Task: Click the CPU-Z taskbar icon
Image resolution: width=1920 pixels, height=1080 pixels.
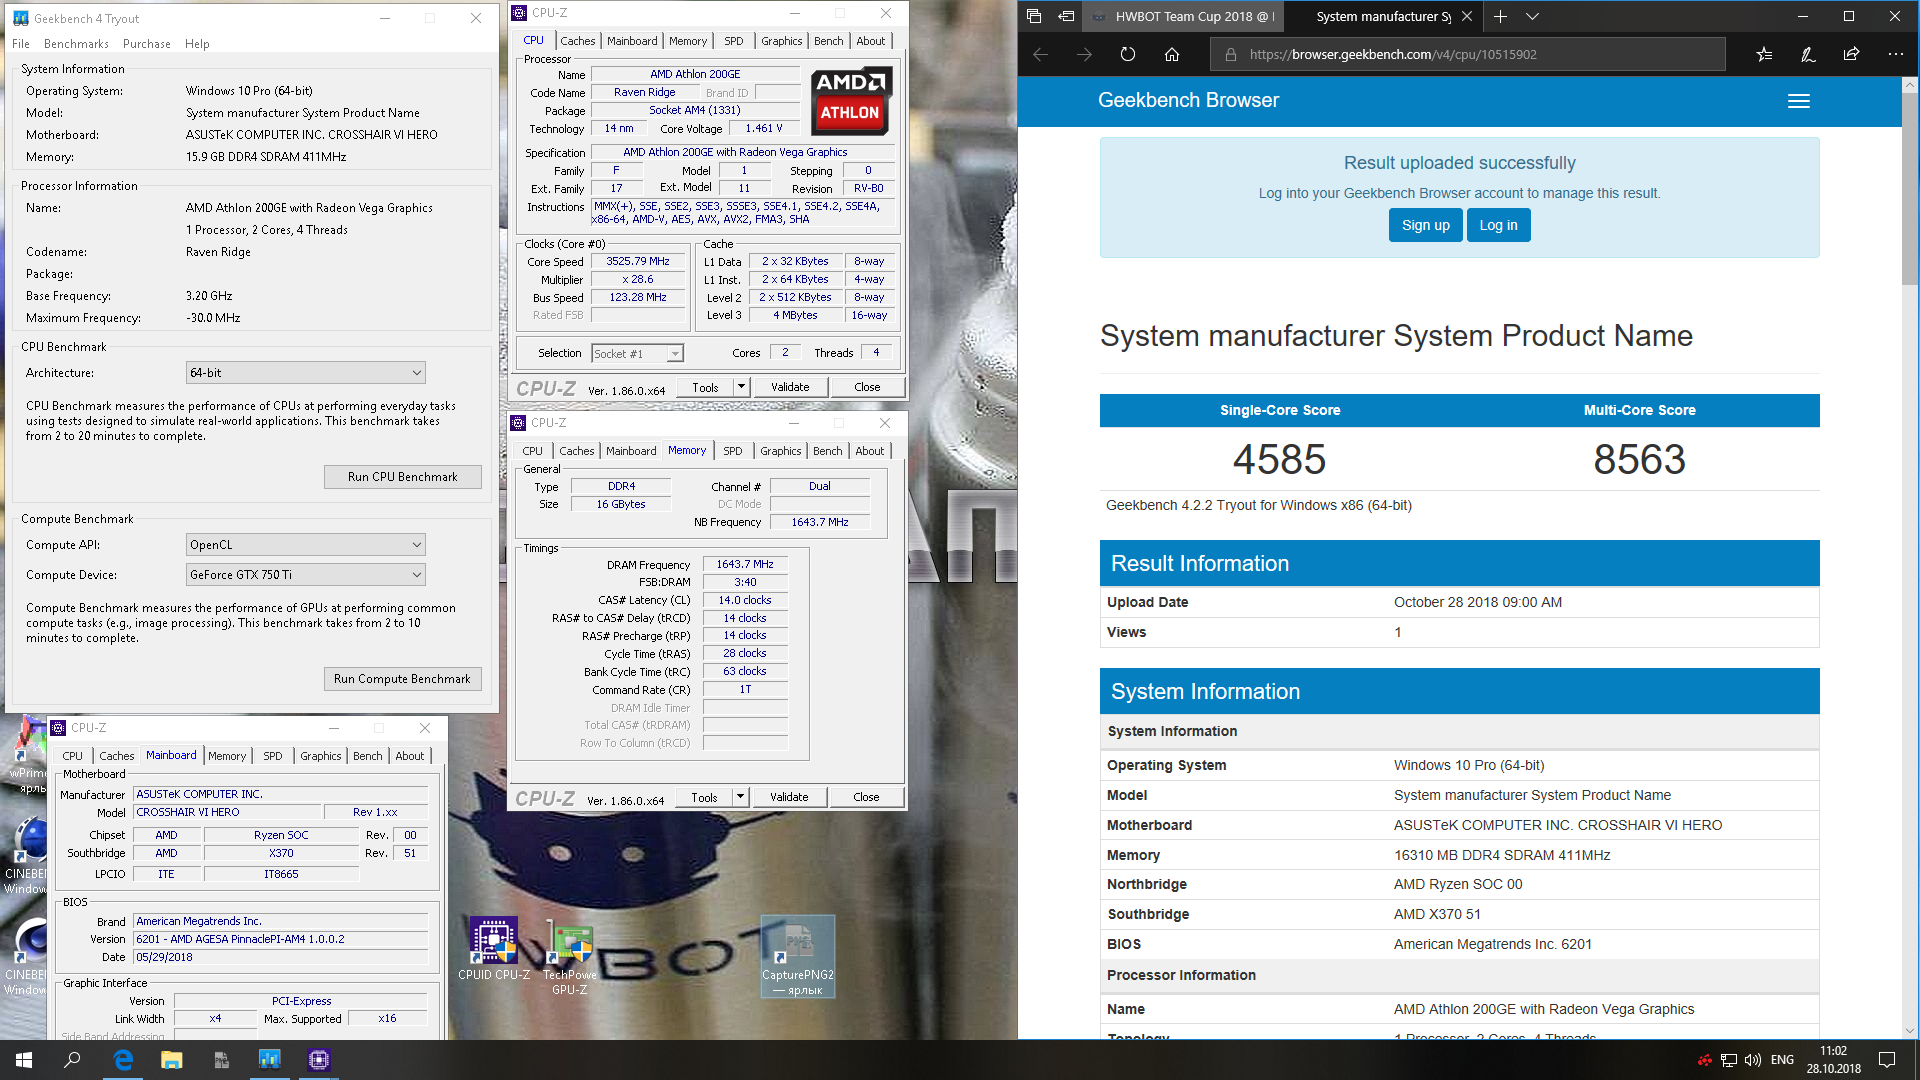Action: tap(319, 1060)
